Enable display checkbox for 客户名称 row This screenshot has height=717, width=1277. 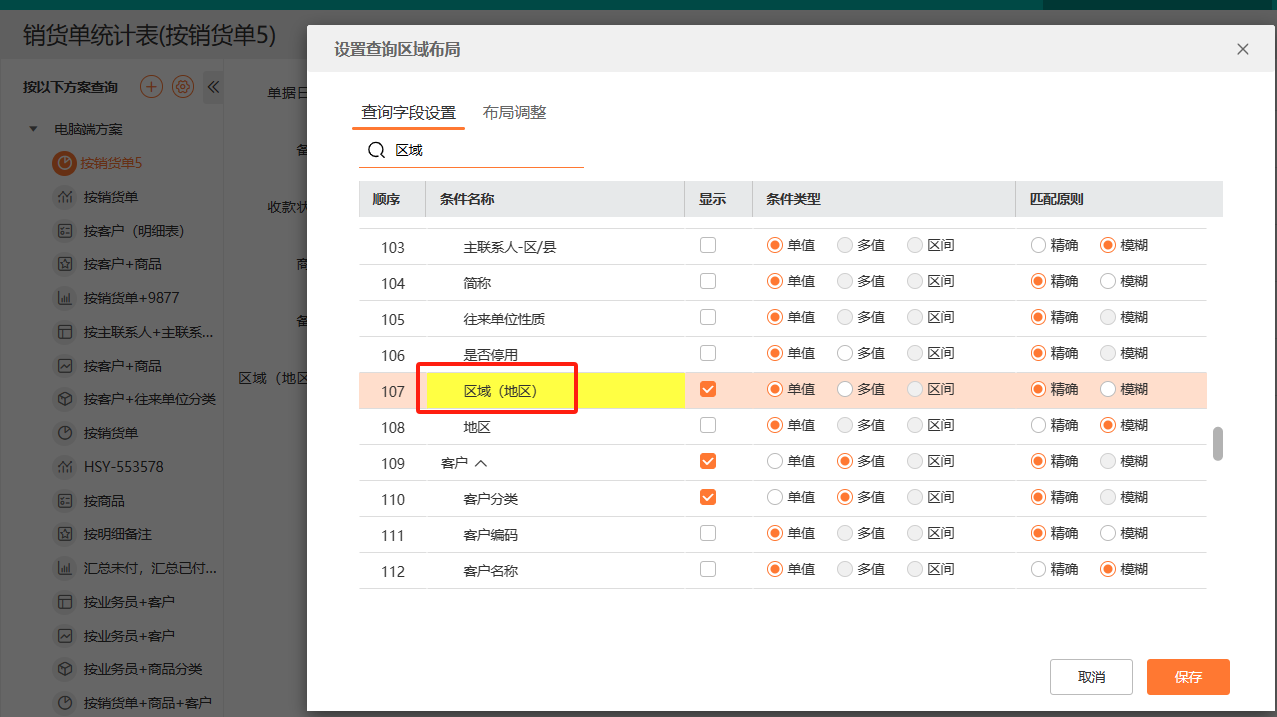click(x=708, y=569)
